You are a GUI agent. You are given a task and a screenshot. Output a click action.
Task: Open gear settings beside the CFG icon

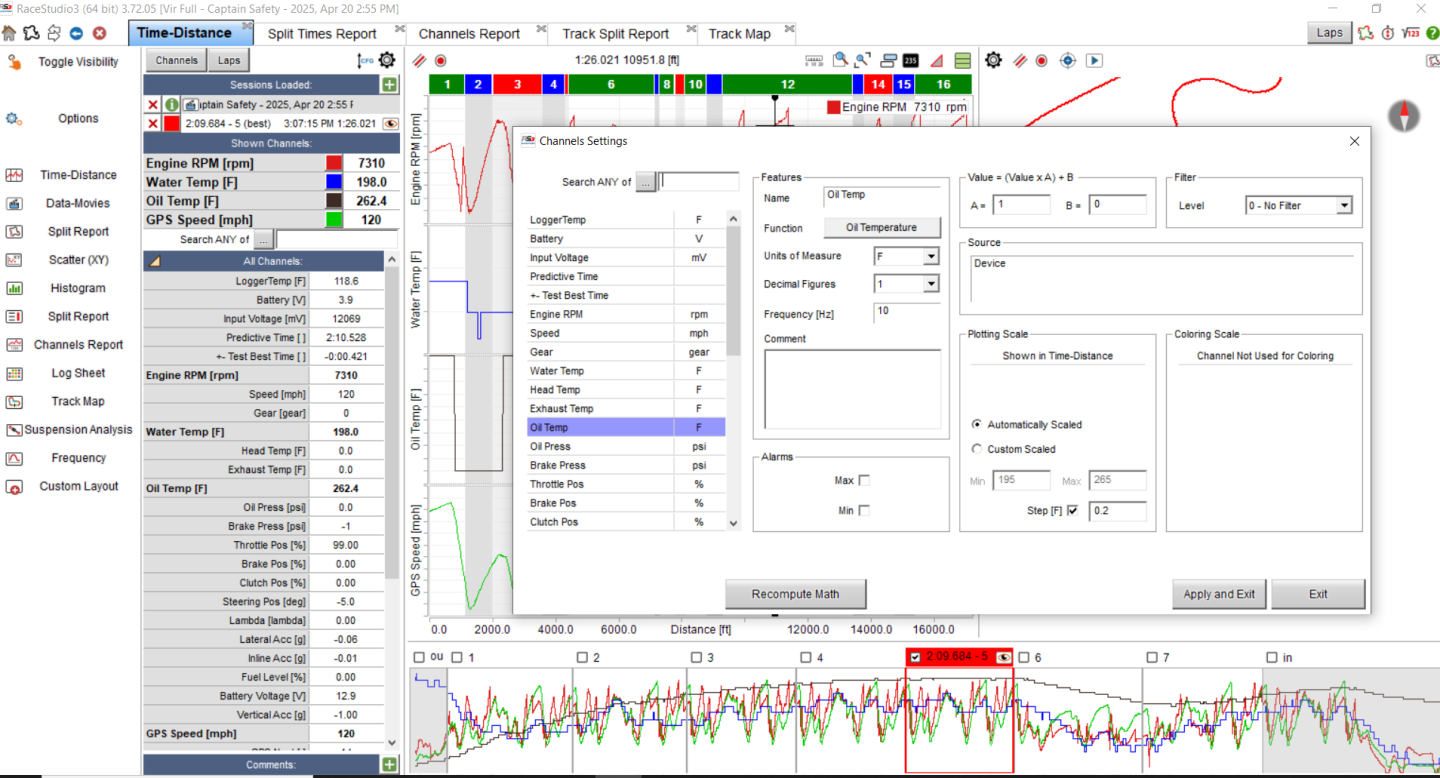(x=387, y=60)
